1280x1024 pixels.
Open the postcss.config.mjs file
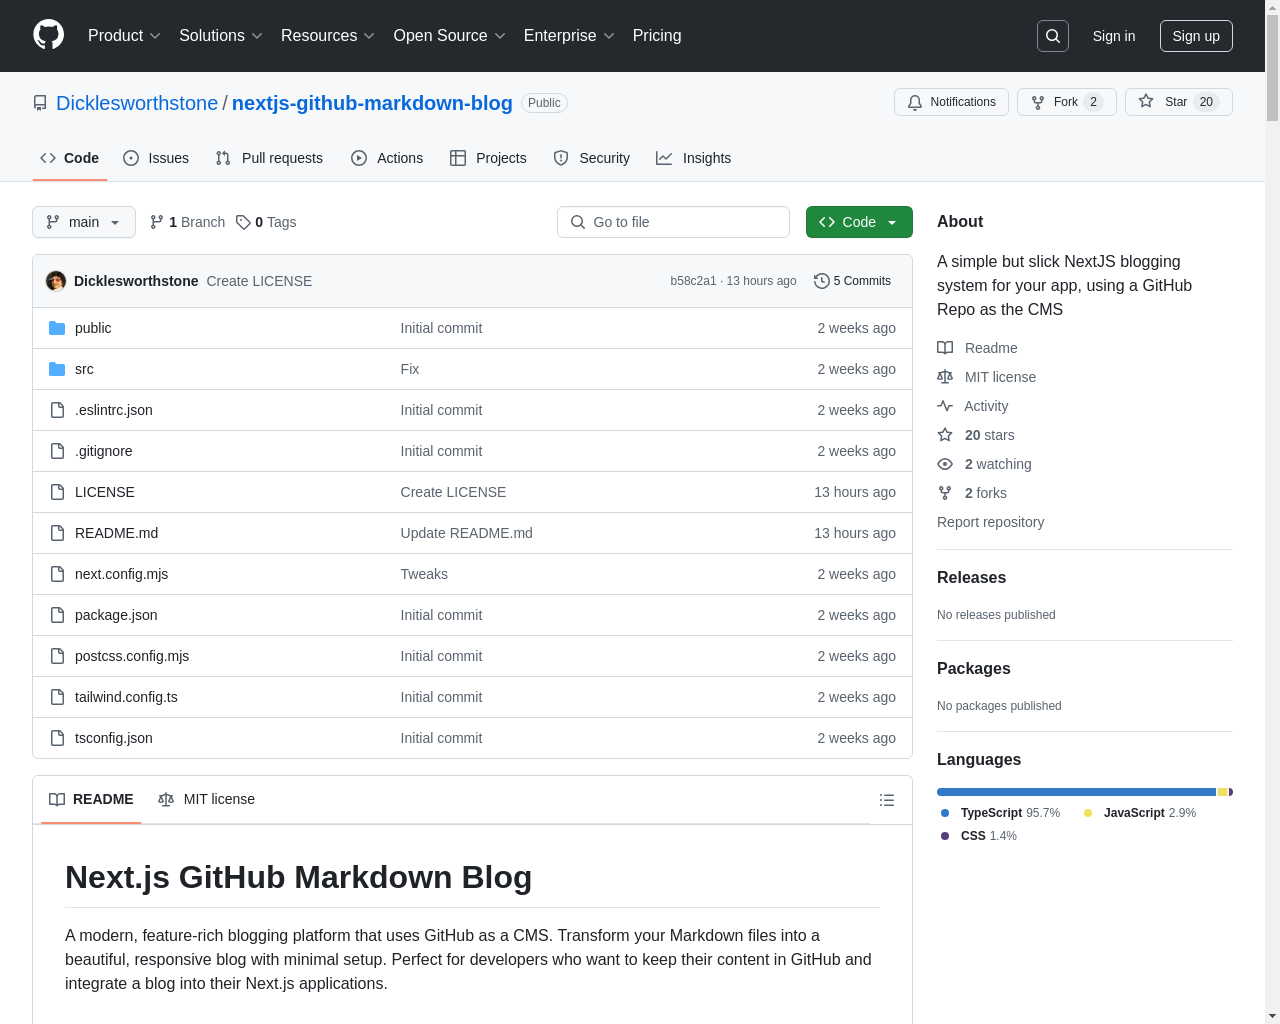(132, 656)
